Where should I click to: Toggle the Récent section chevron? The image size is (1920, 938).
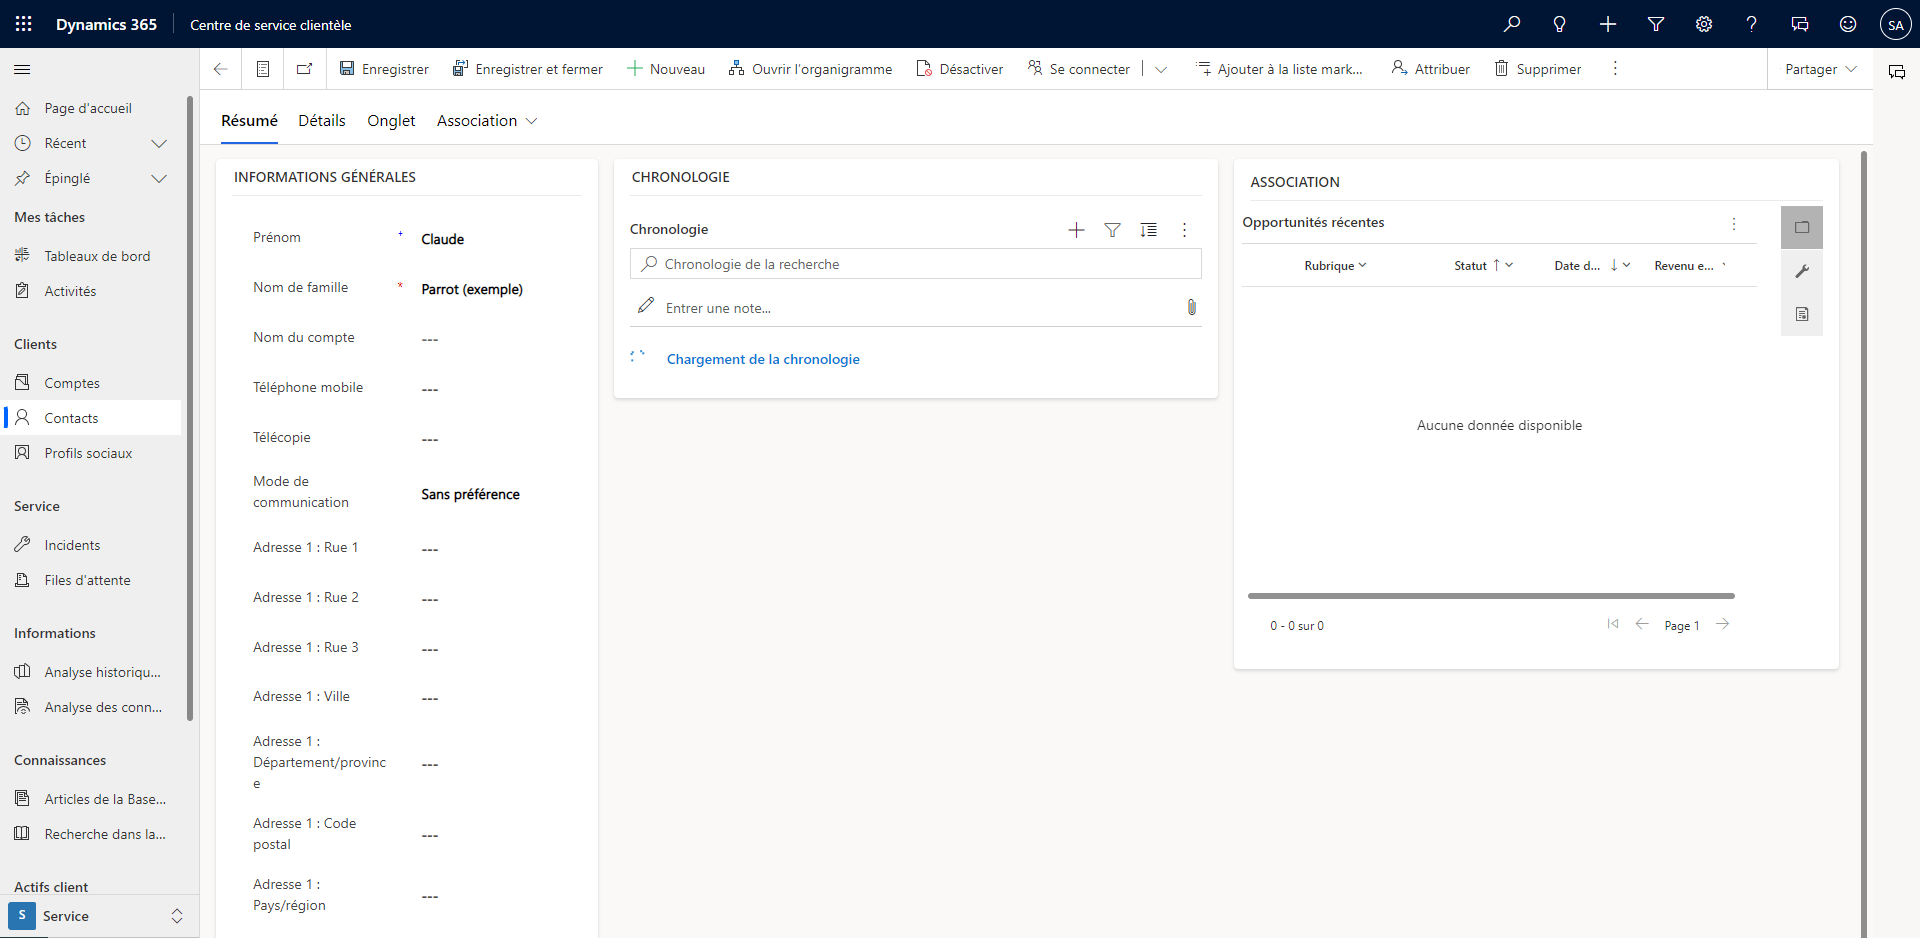click(159, 143)
